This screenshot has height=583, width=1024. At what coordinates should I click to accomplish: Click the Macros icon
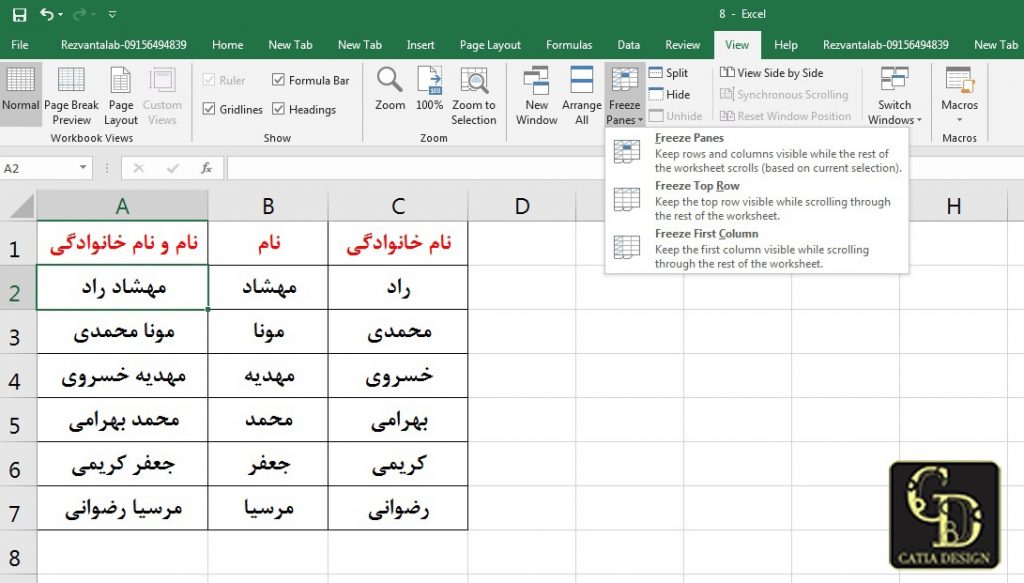[959, 81]
